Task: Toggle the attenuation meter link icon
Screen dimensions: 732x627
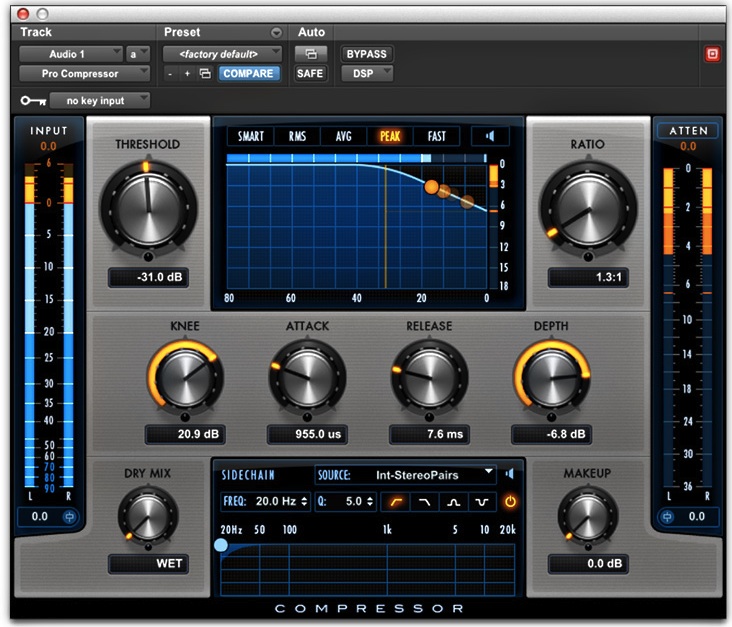Action: coord(667,517)
